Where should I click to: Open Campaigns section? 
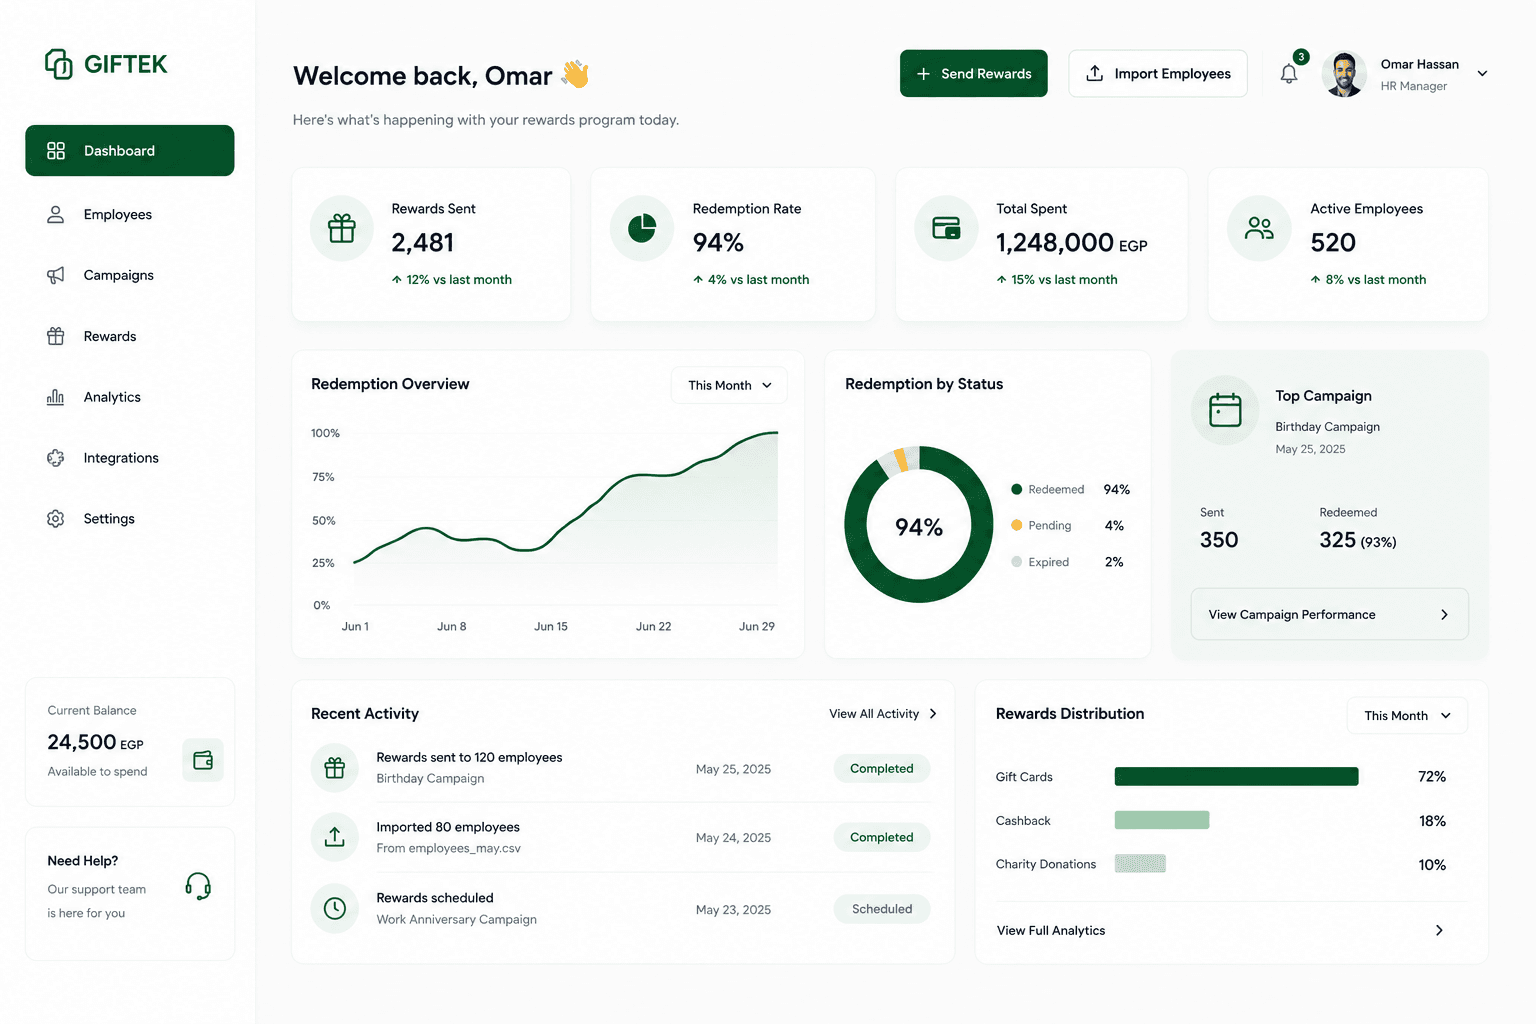130,275
